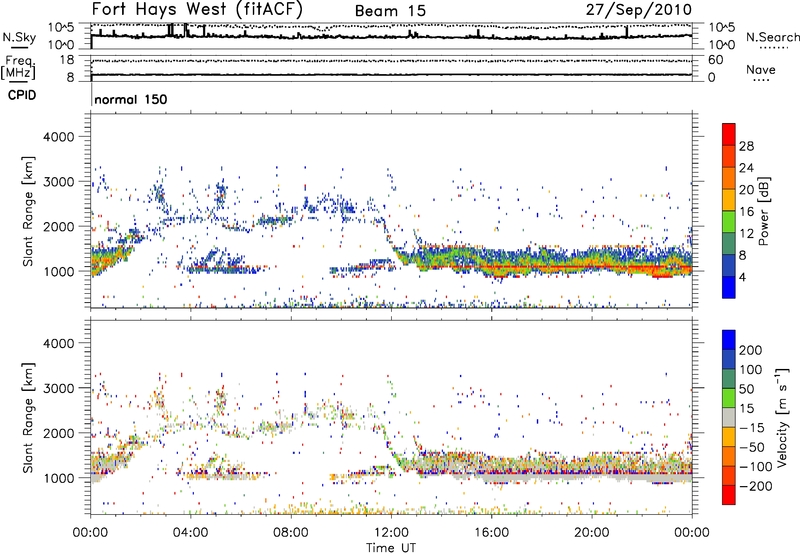Click the normal 150 CPID text

(131, 99)
